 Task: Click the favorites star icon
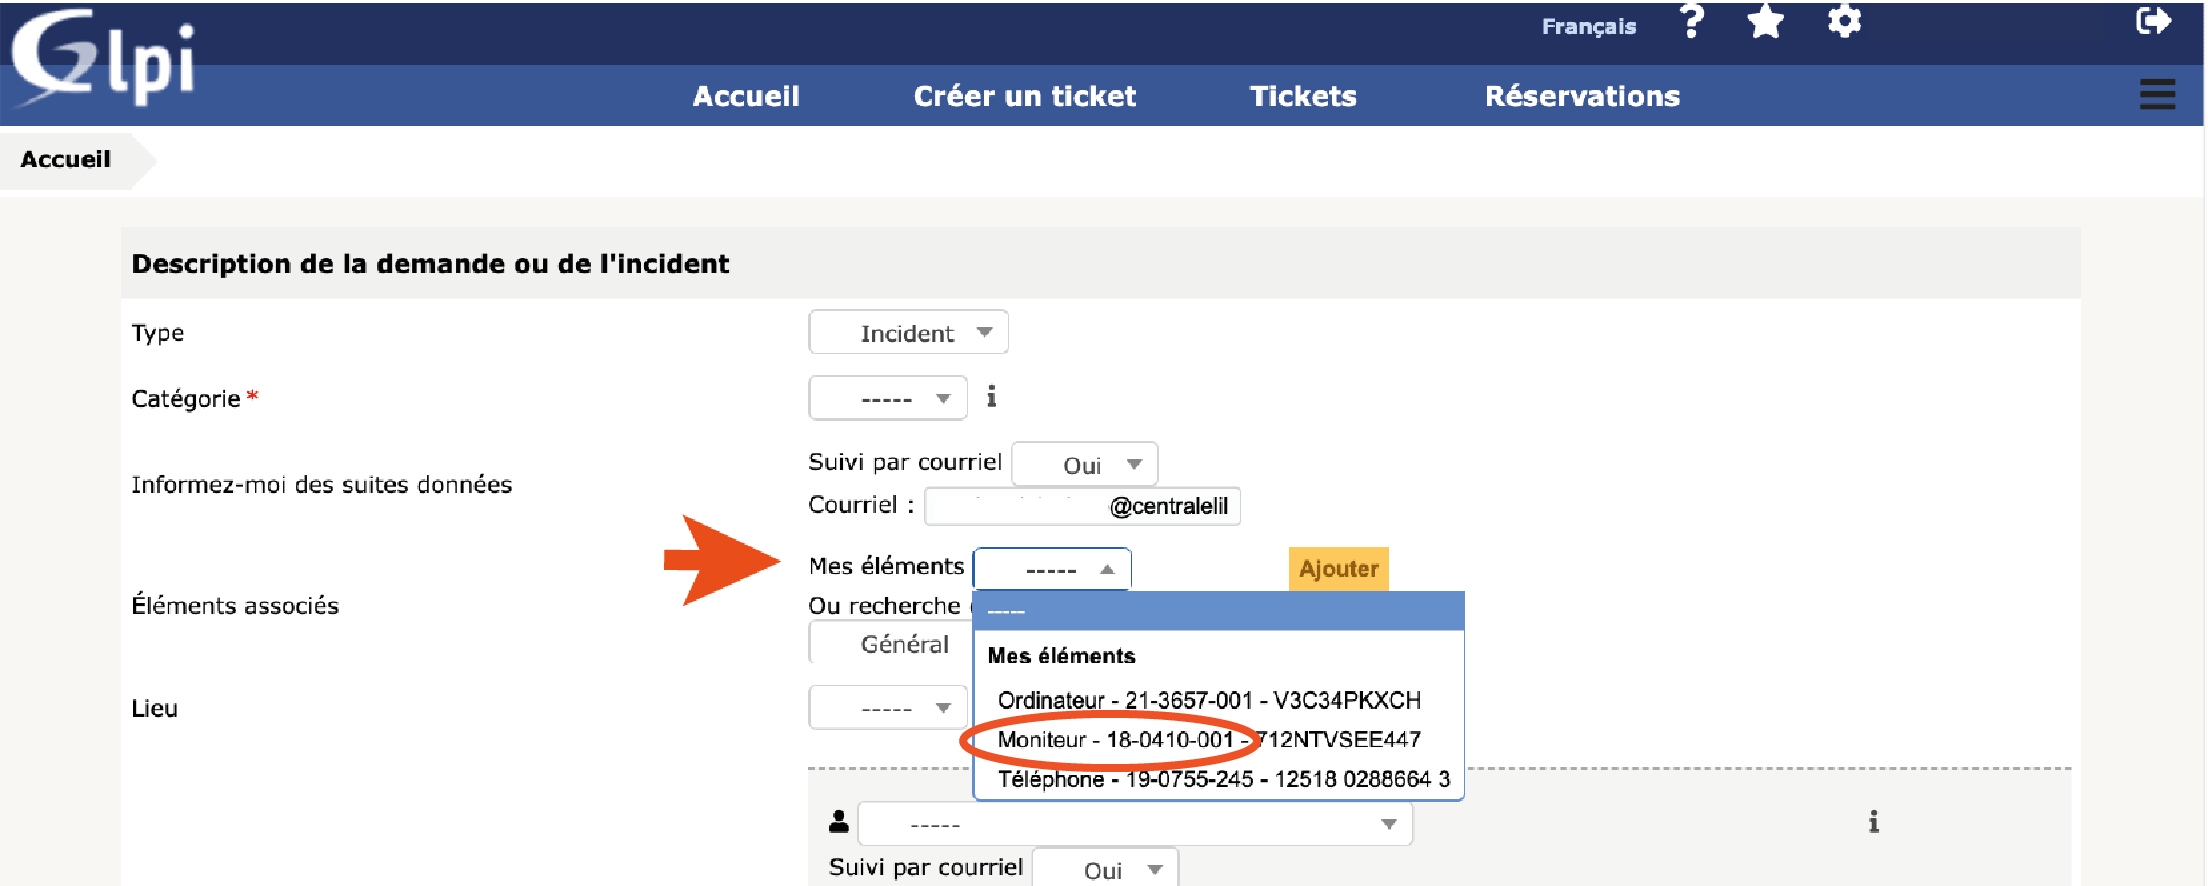(x=1766, y=22)
